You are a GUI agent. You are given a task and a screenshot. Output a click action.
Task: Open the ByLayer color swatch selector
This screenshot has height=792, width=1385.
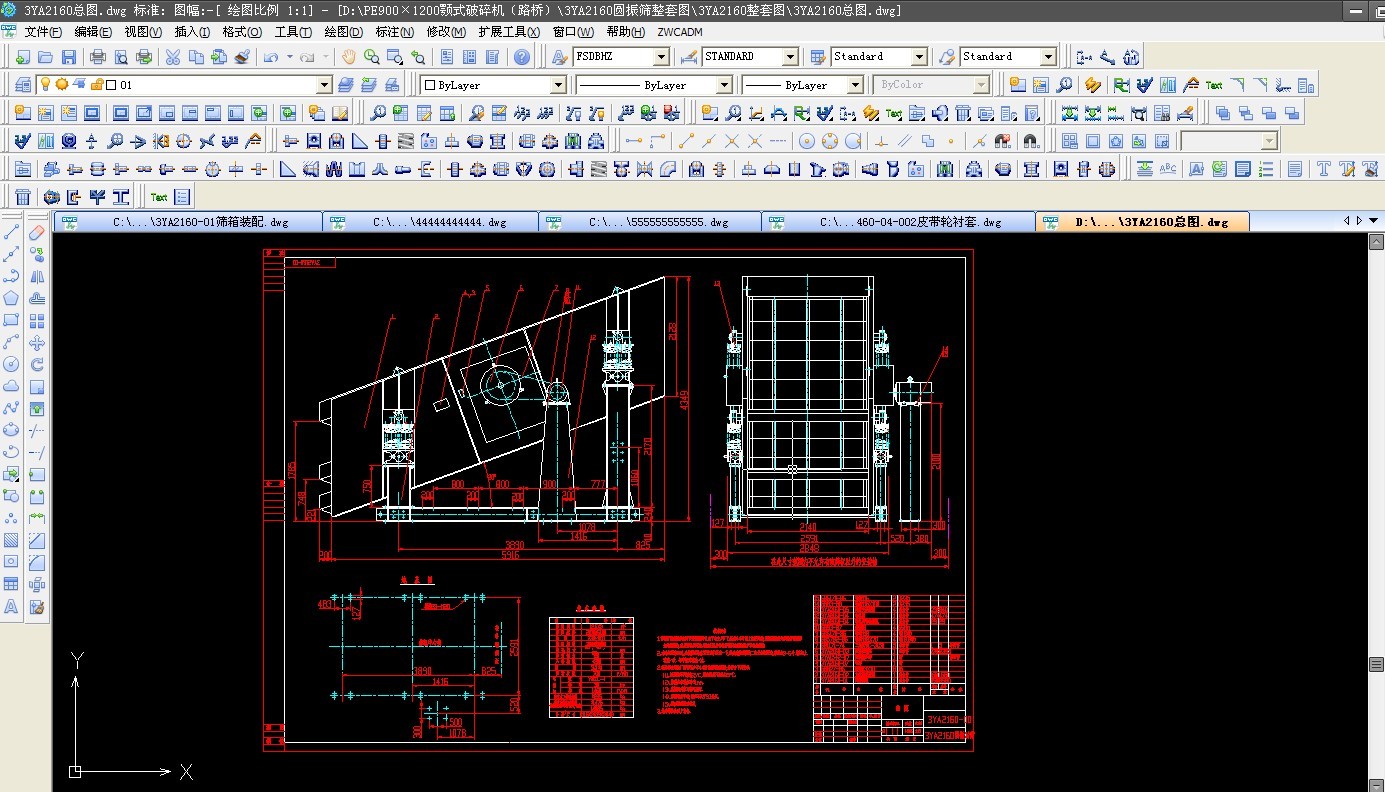coord(492,85)
